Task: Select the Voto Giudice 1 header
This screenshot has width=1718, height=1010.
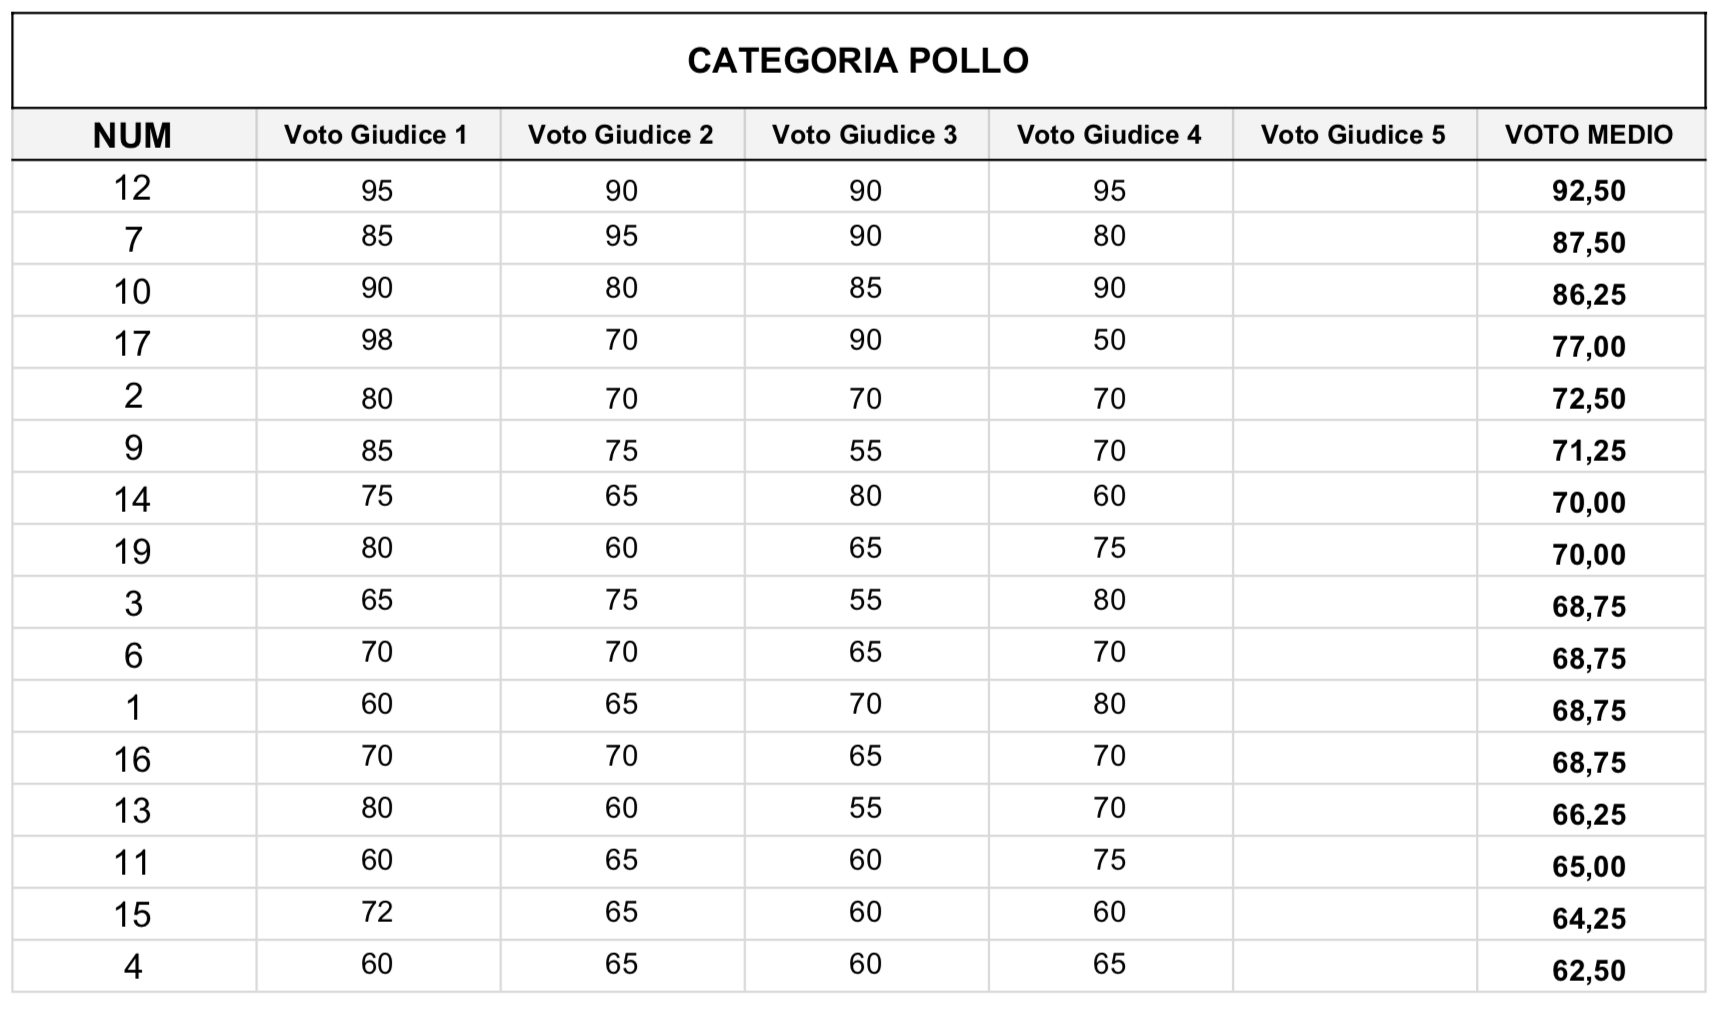Action: pos(377,134)
